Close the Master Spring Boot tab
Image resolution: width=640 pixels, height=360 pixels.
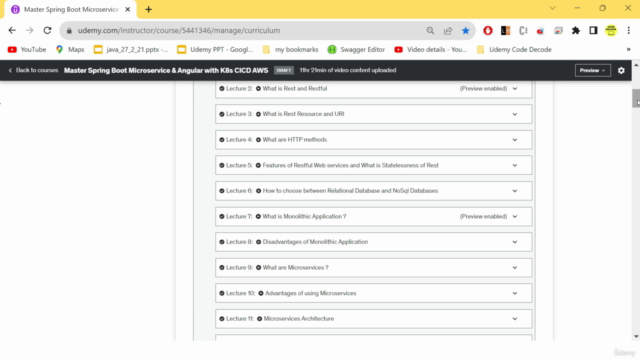[x=127, y=9]
